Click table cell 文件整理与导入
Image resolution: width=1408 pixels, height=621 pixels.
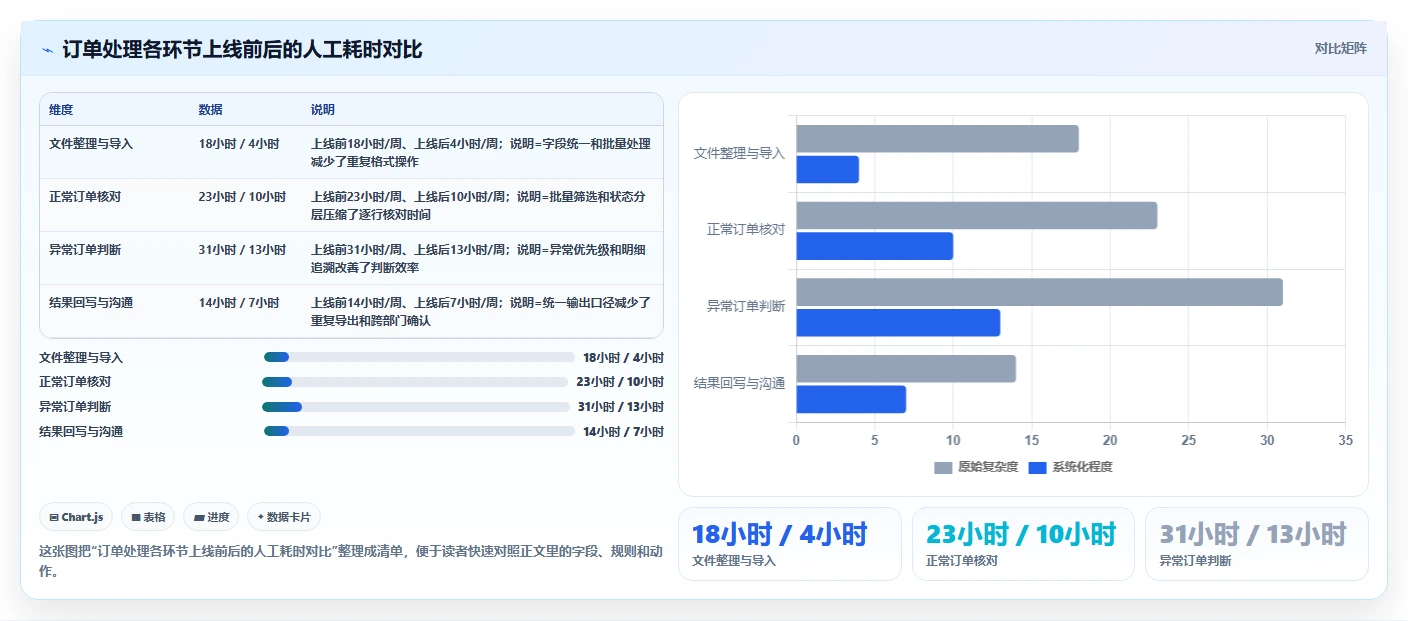pyautogui.click(x=91, y=144)
